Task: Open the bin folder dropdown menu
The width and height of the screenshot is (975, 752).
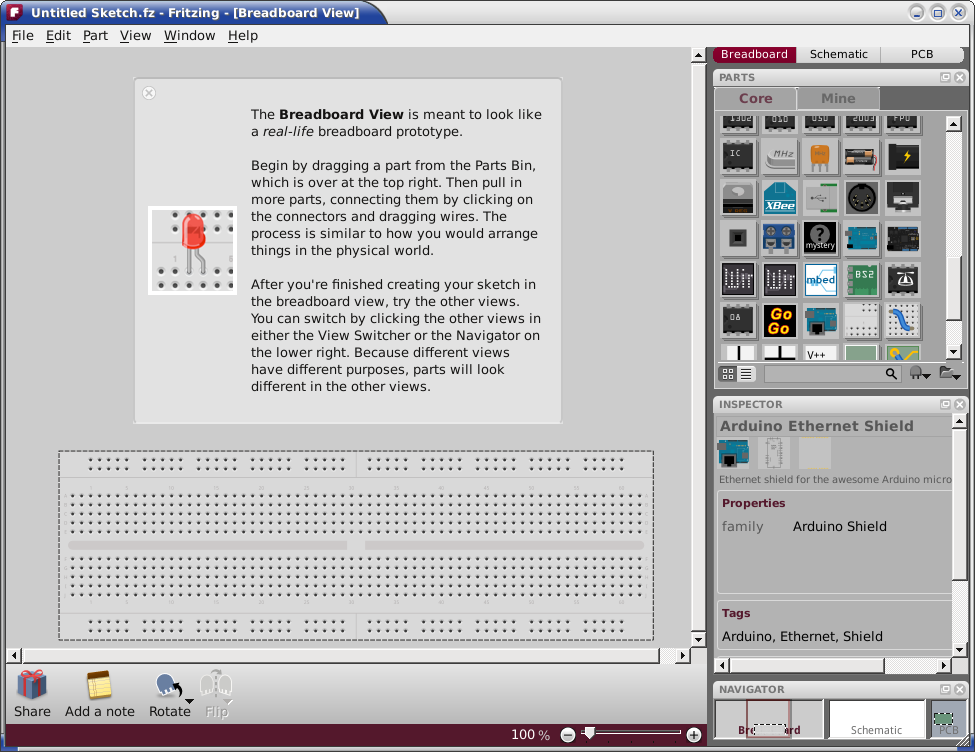Action: (950, 374)
